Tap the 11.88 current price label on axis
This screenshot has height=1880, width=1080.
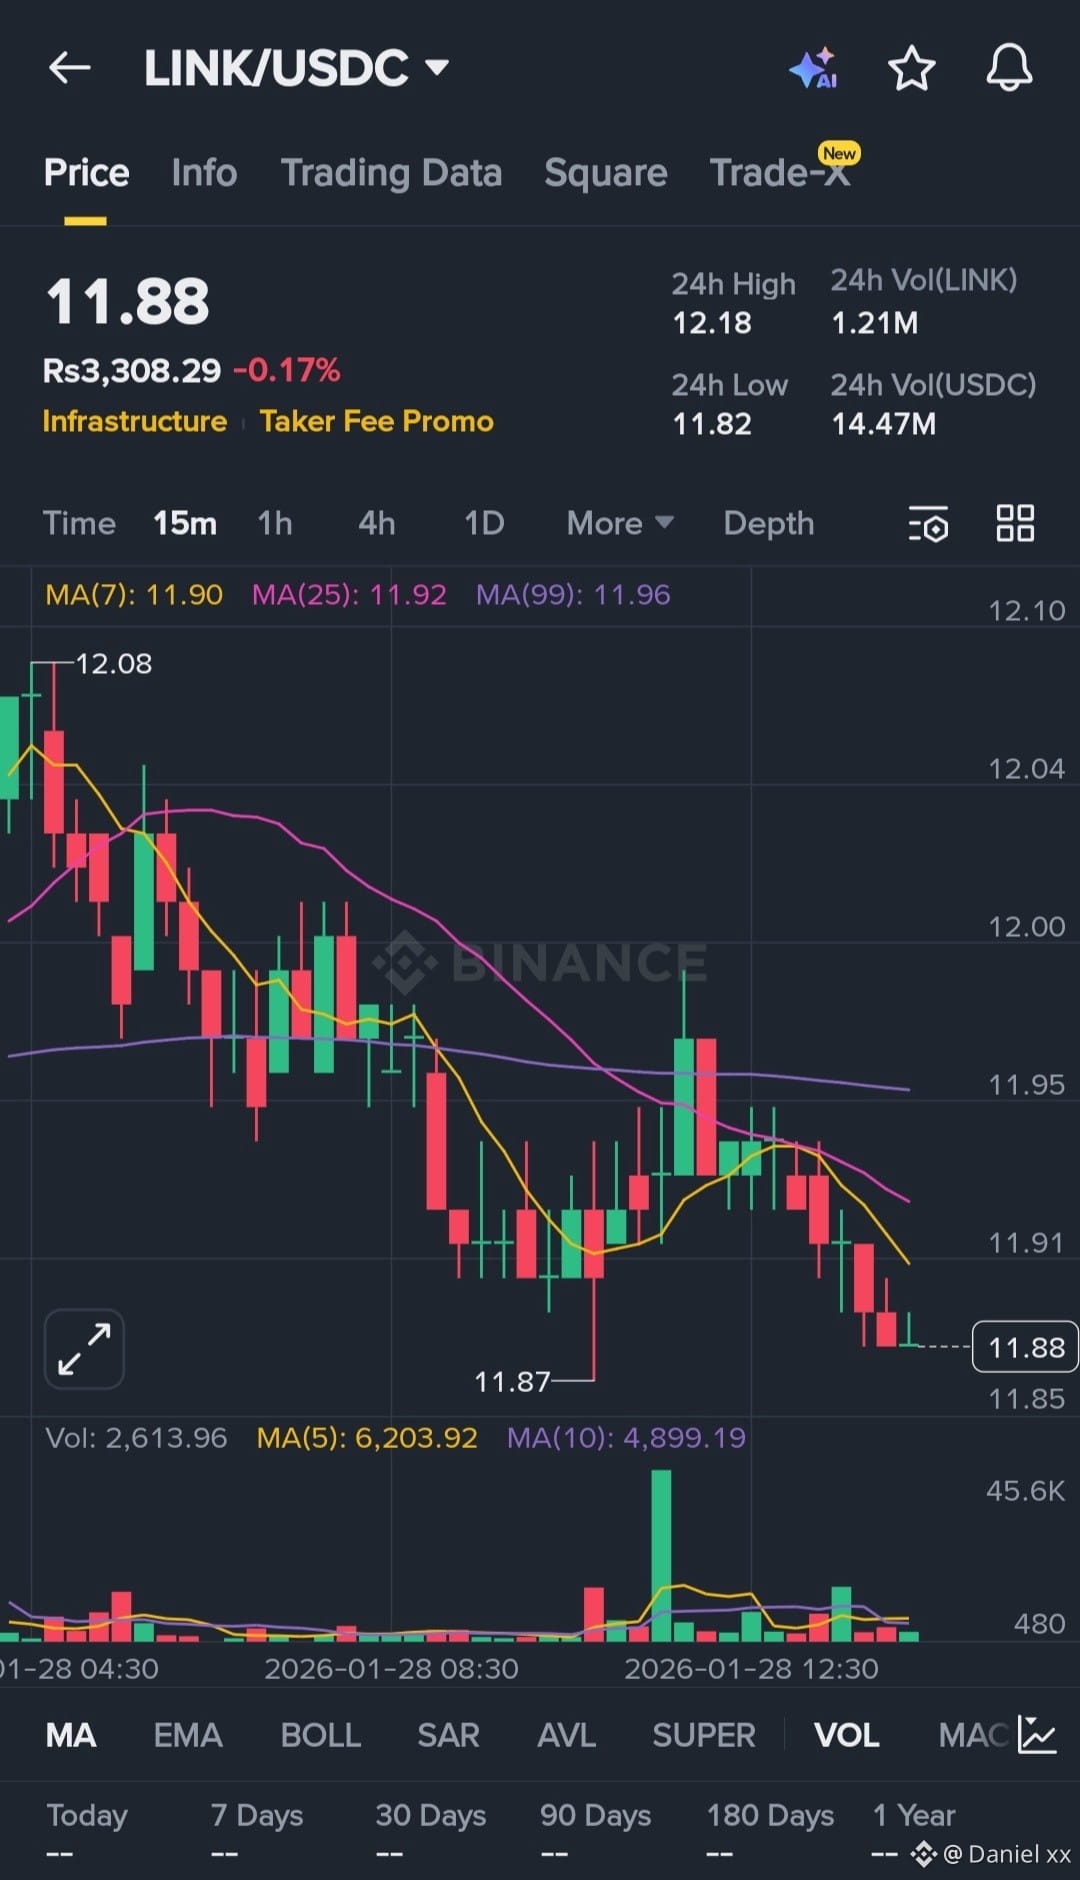[x=1026, y=1347]
